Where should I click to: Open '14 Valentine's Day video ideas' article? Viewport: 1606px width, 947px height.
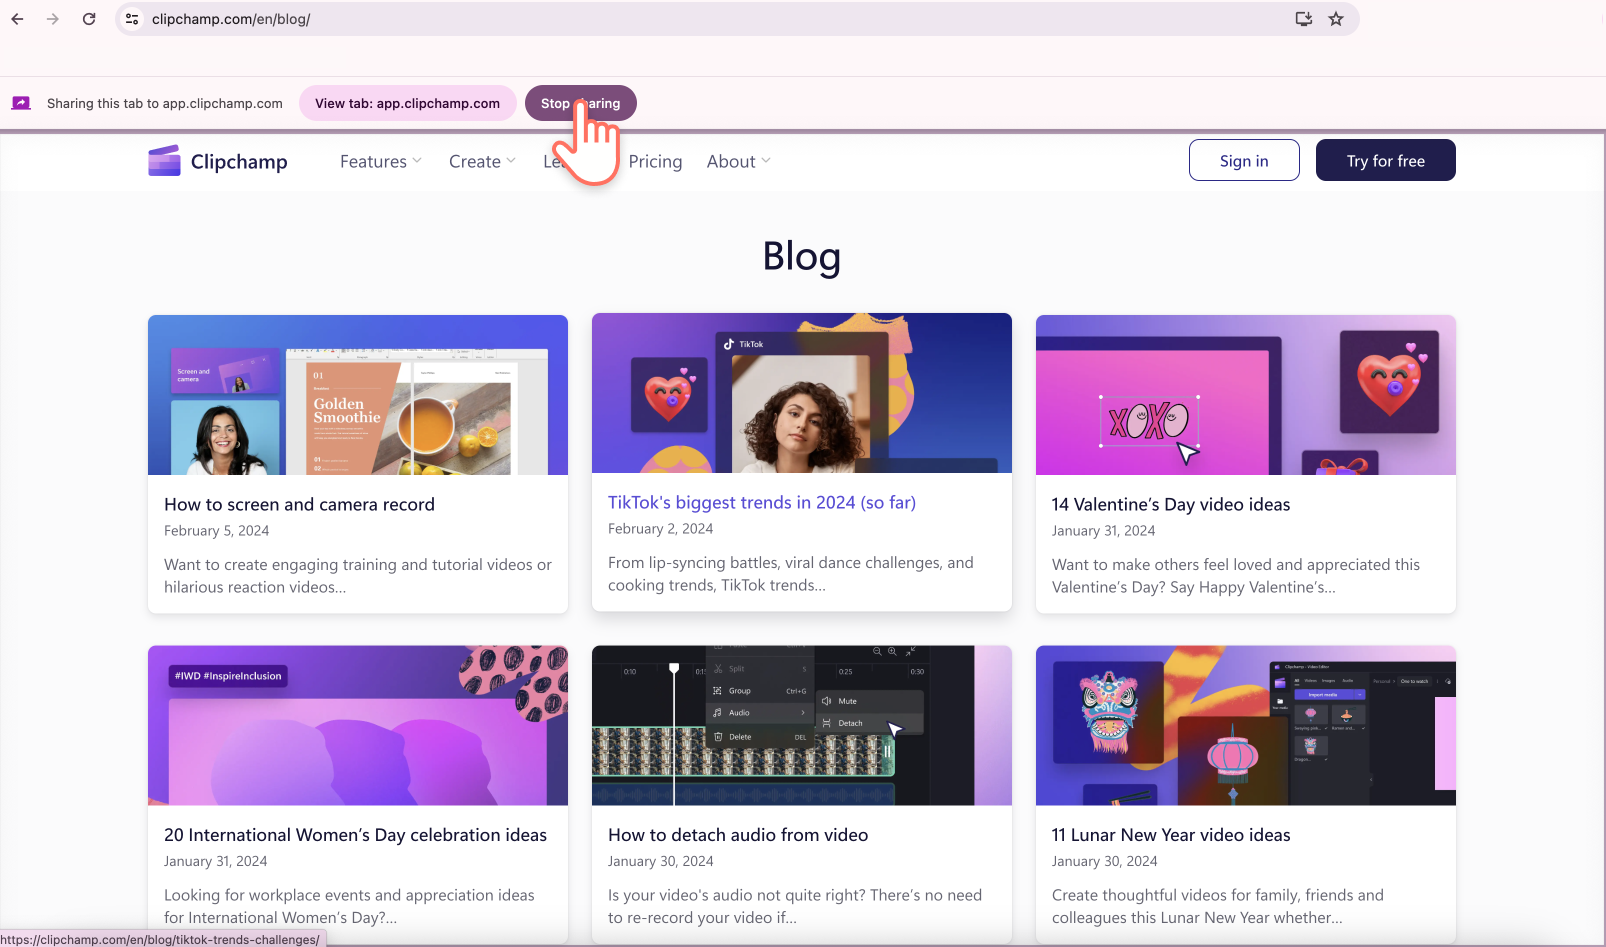[x=1171, y=504]
